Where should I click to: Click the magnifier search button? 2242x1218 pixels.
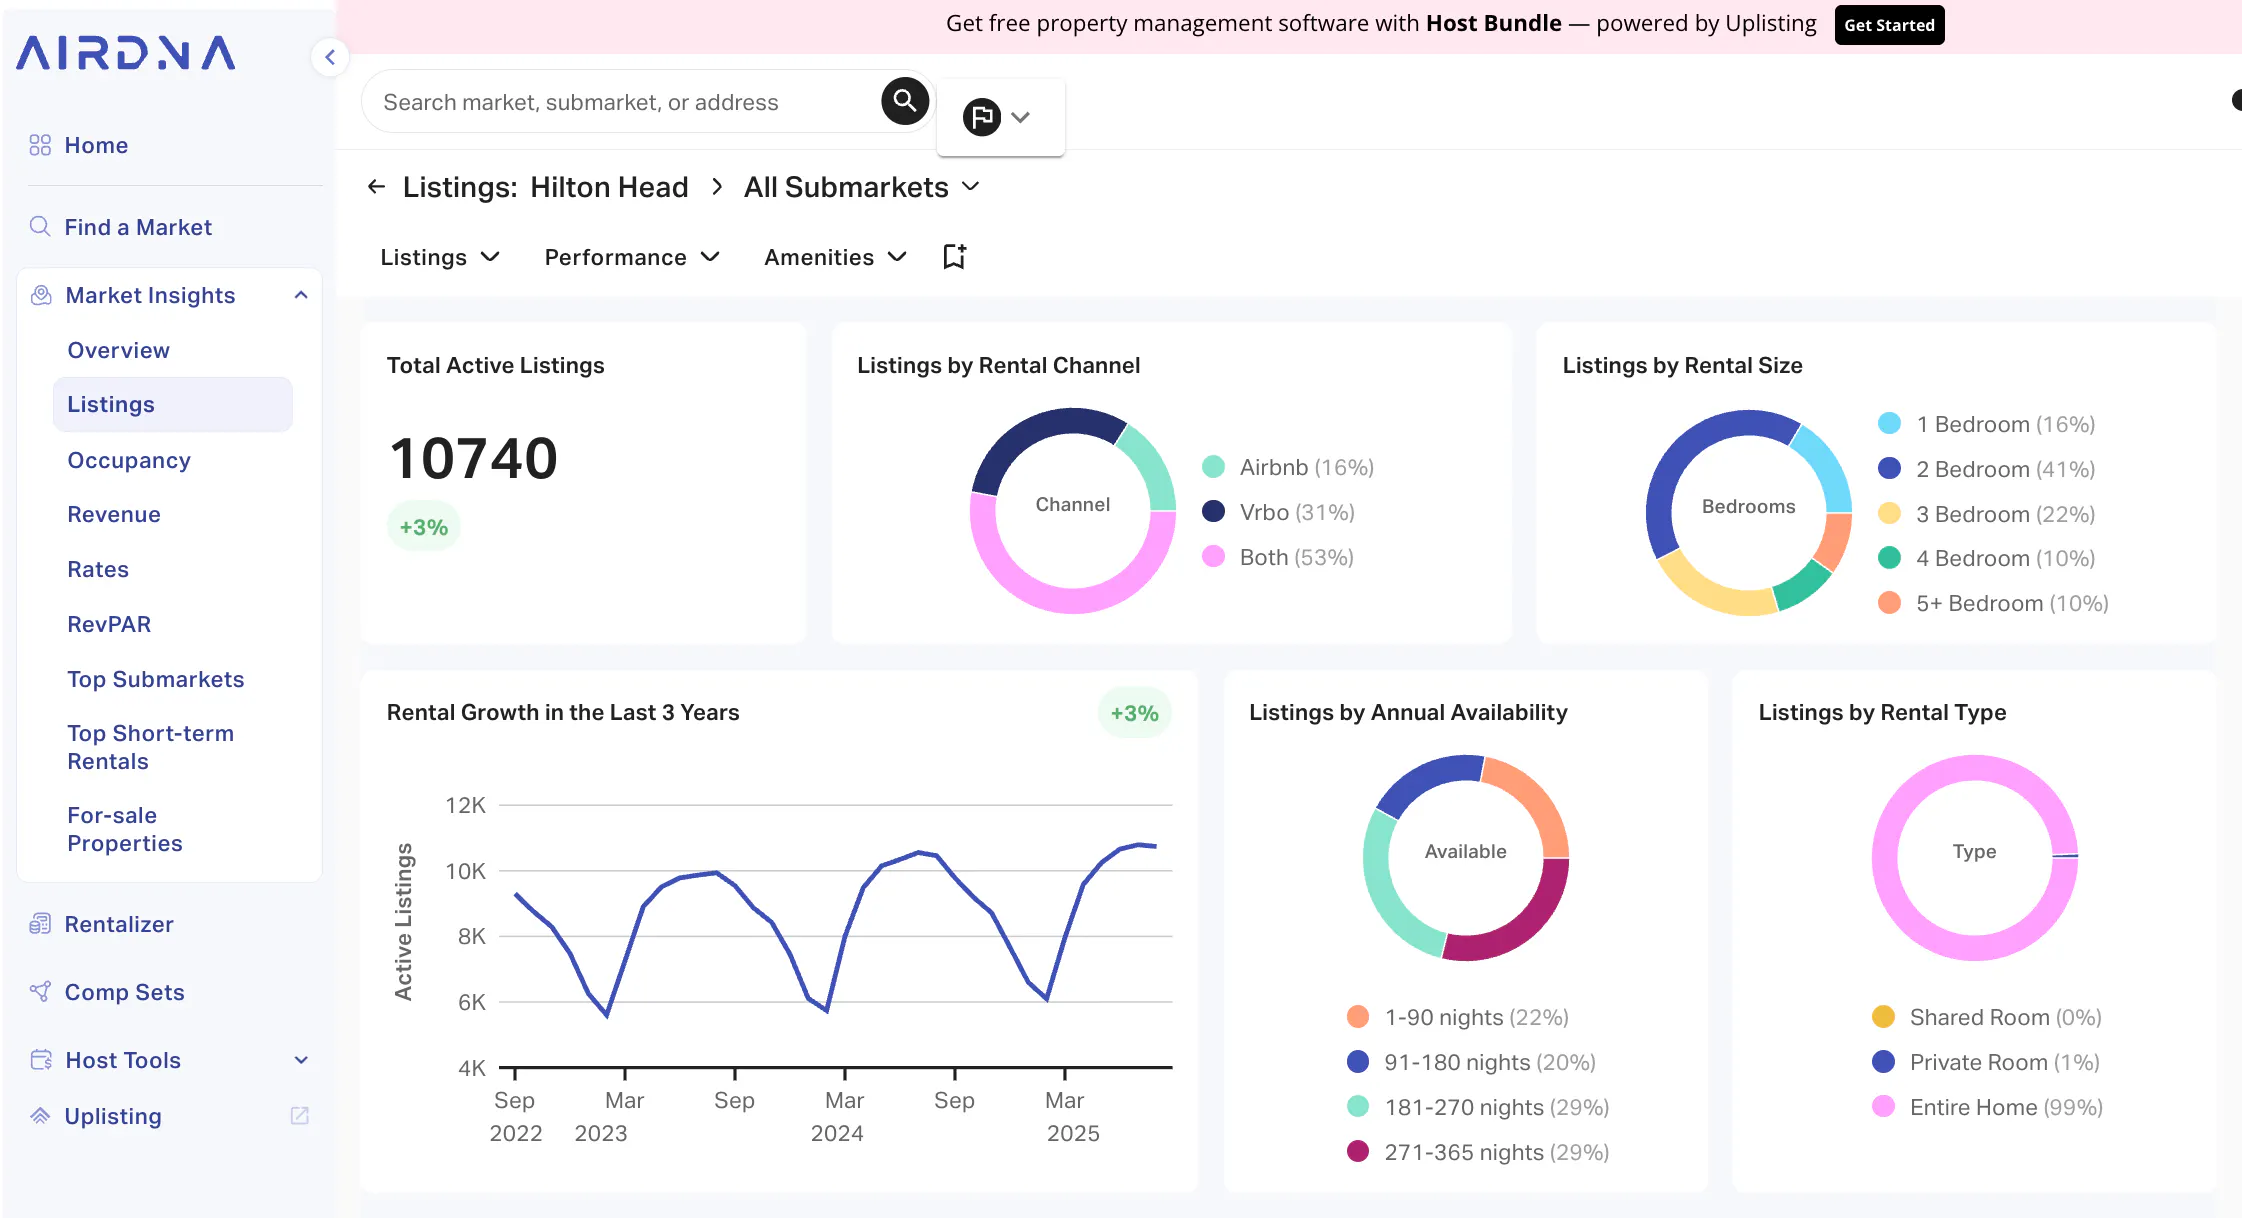pyautogui.click(x=905, y=101)
